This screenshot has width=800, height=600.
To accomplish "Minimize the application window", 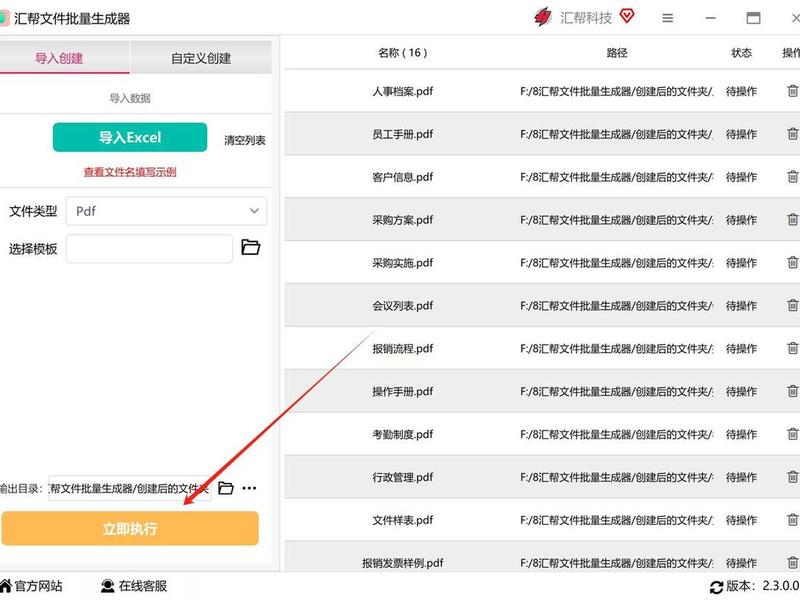I will [710, 18].
